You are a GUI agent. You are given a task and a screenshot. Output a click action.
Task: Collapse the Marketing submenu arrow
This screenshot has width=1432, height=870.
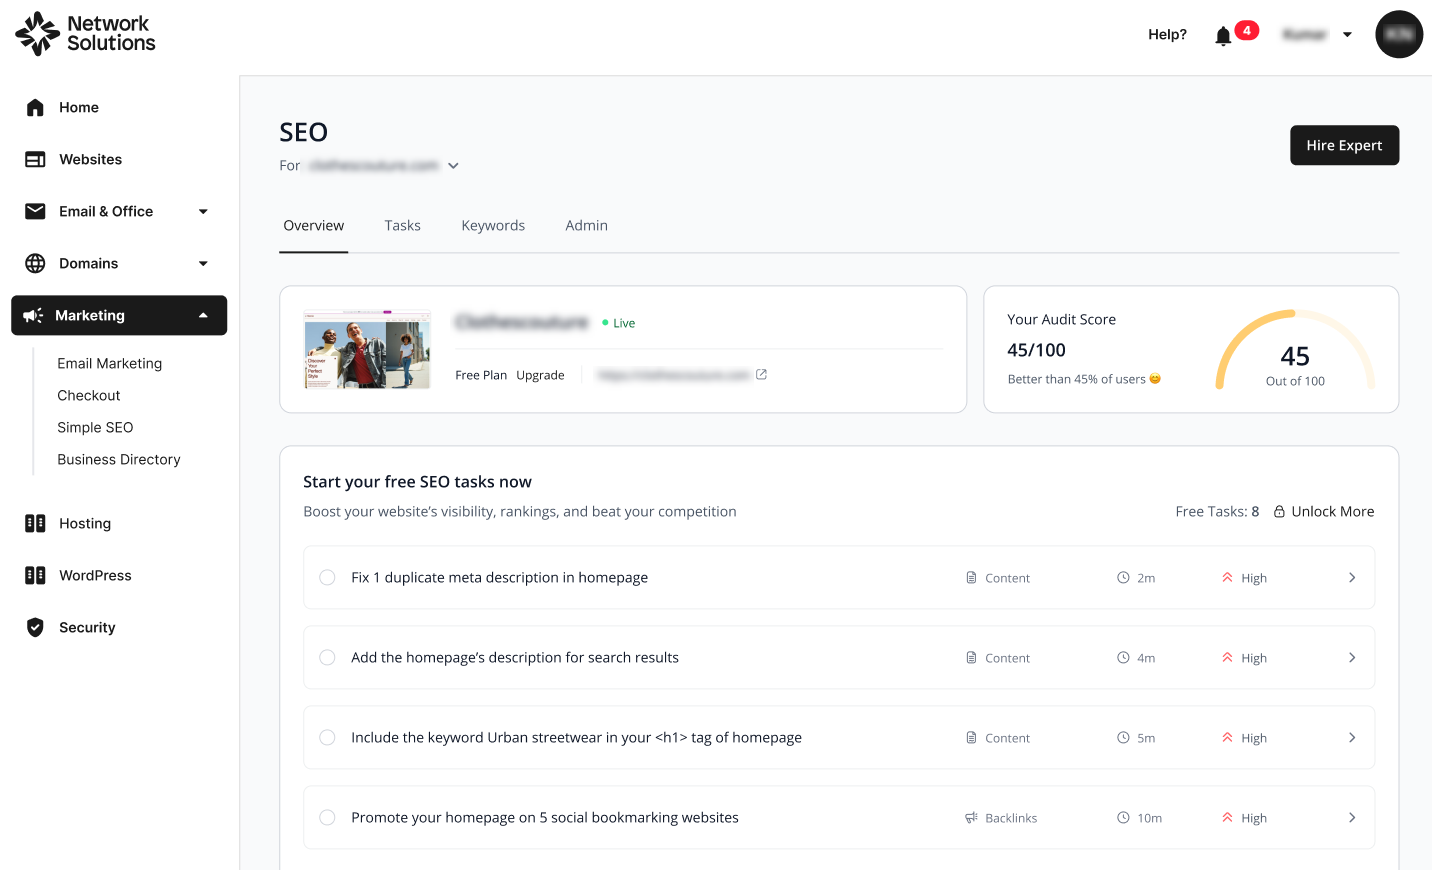coord(203,315)
